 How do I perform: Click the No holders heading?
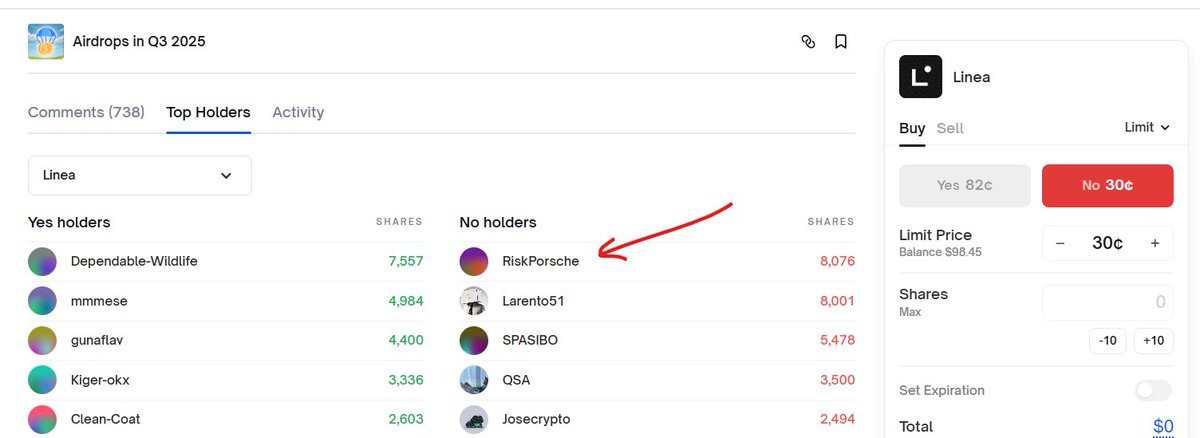(x=498, y=222)
